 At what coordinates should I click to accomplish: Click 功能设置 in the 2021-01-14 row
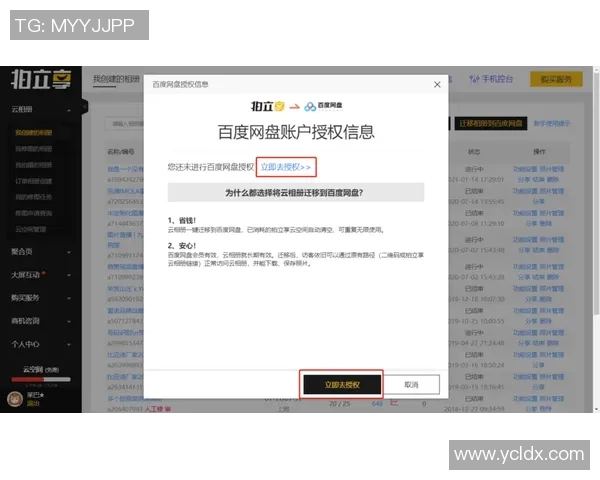525,169
